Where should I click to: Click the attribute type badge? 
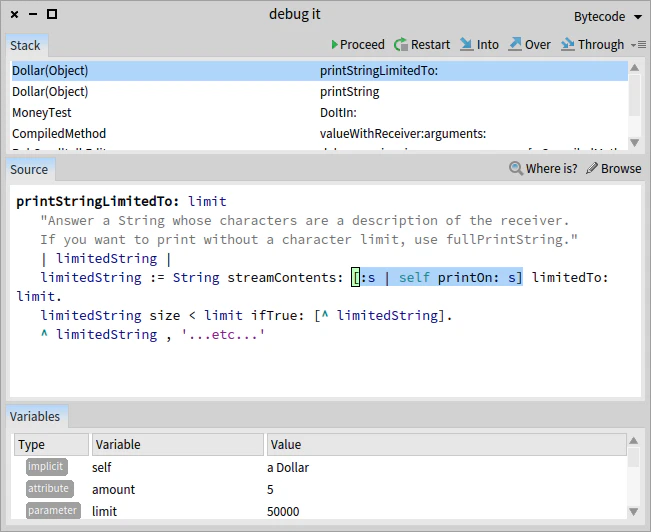tap(49, 488)
